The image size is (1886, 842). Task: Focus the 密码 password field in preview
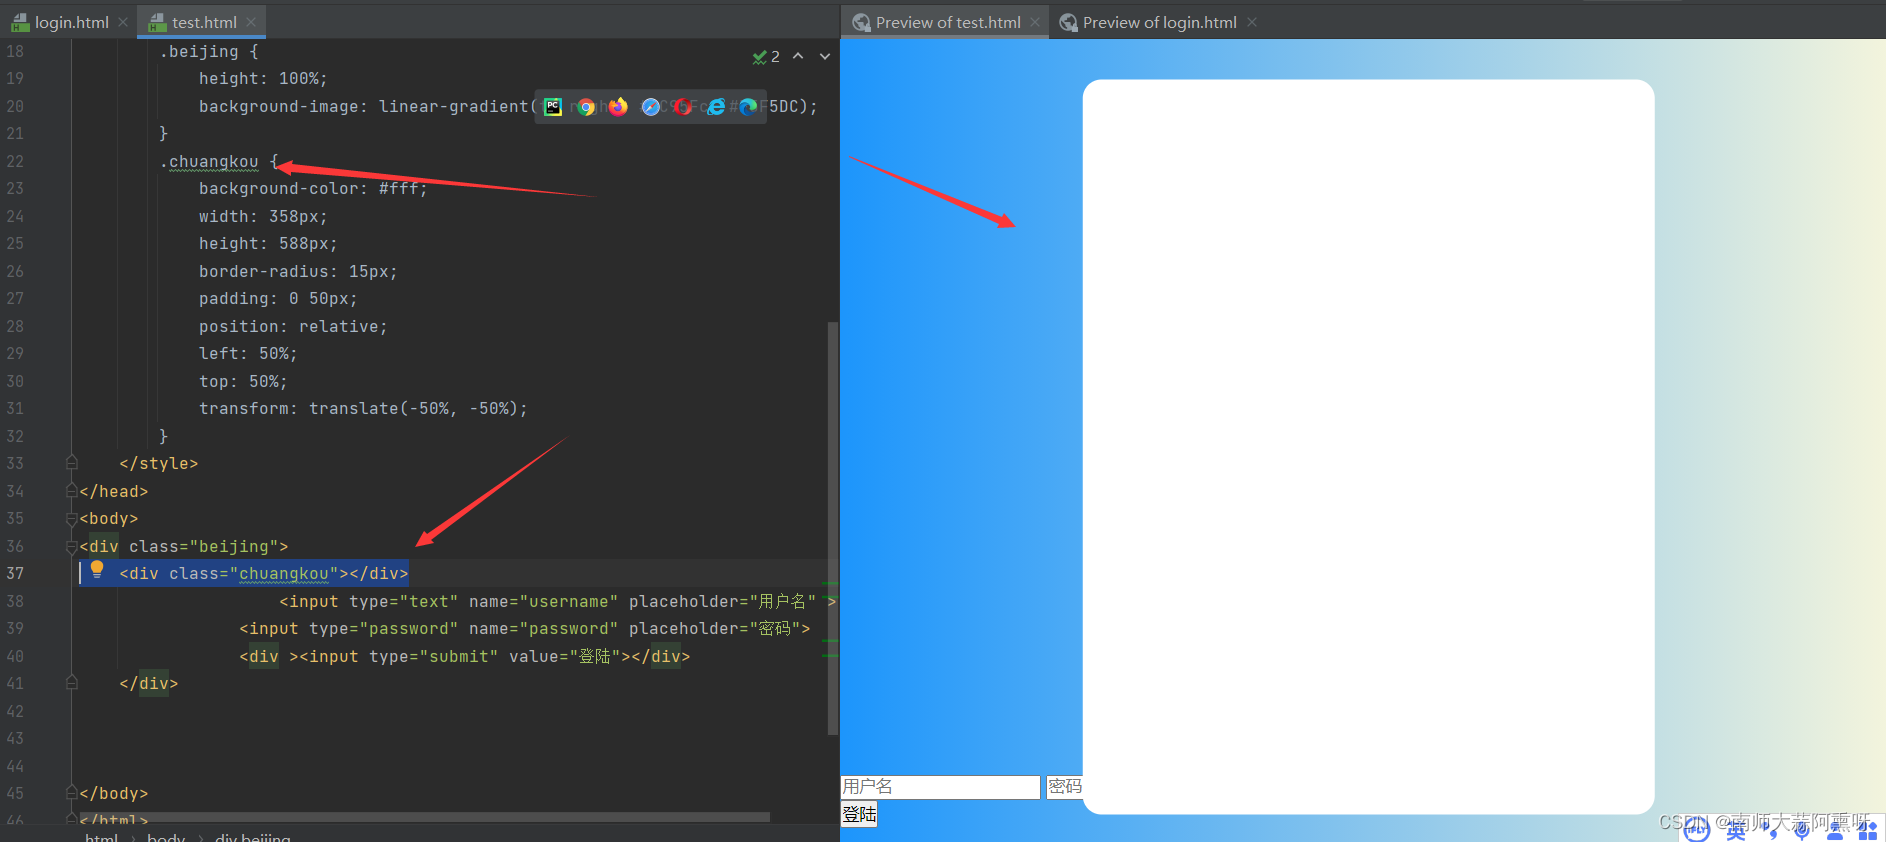click(x=1064, y=787)
